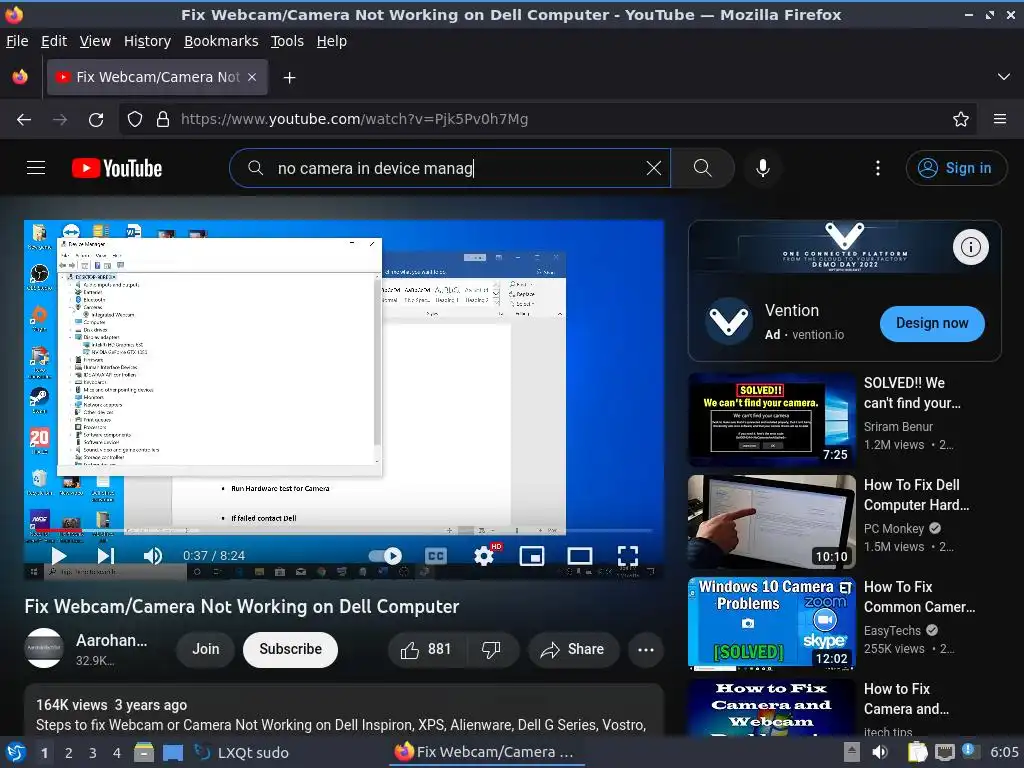List all tabs dropdown arrow

point(1004,77)
